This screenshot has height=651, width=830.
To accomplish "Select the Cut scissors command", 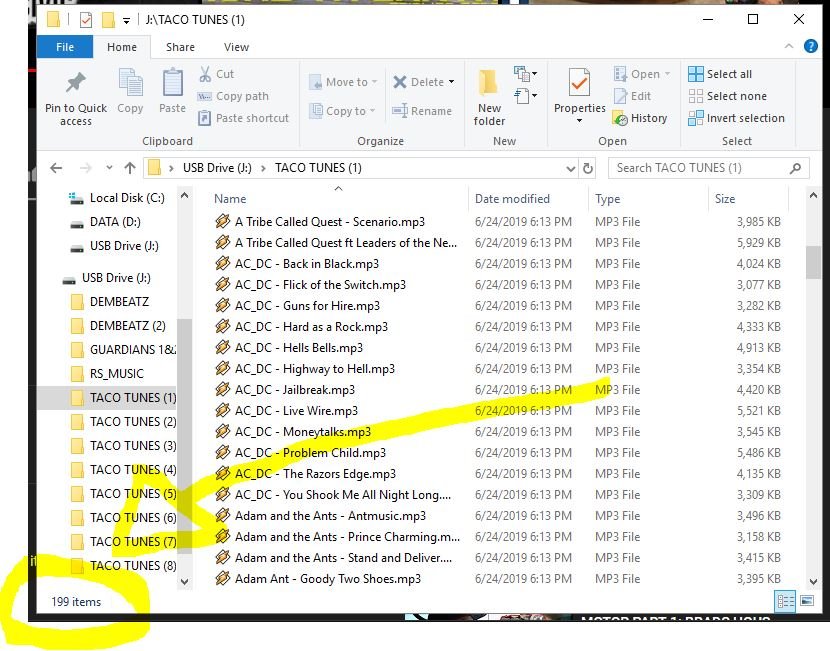I will coord(216,74).
